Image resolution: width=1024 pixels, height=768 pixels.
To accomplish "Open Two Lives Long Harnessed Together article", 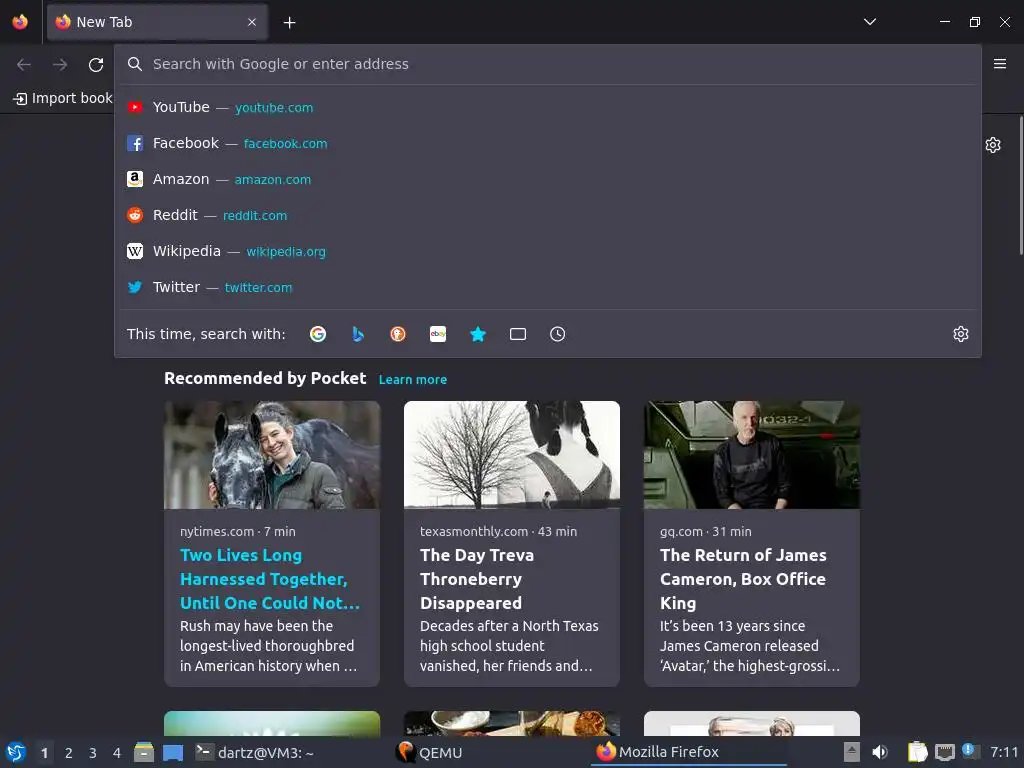I will tap(270, 579).
